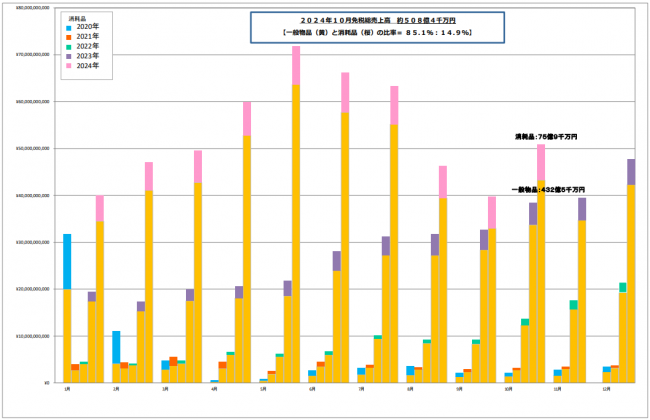Click the 12月 x-axis label
The image size is (650, 420).
606,389
